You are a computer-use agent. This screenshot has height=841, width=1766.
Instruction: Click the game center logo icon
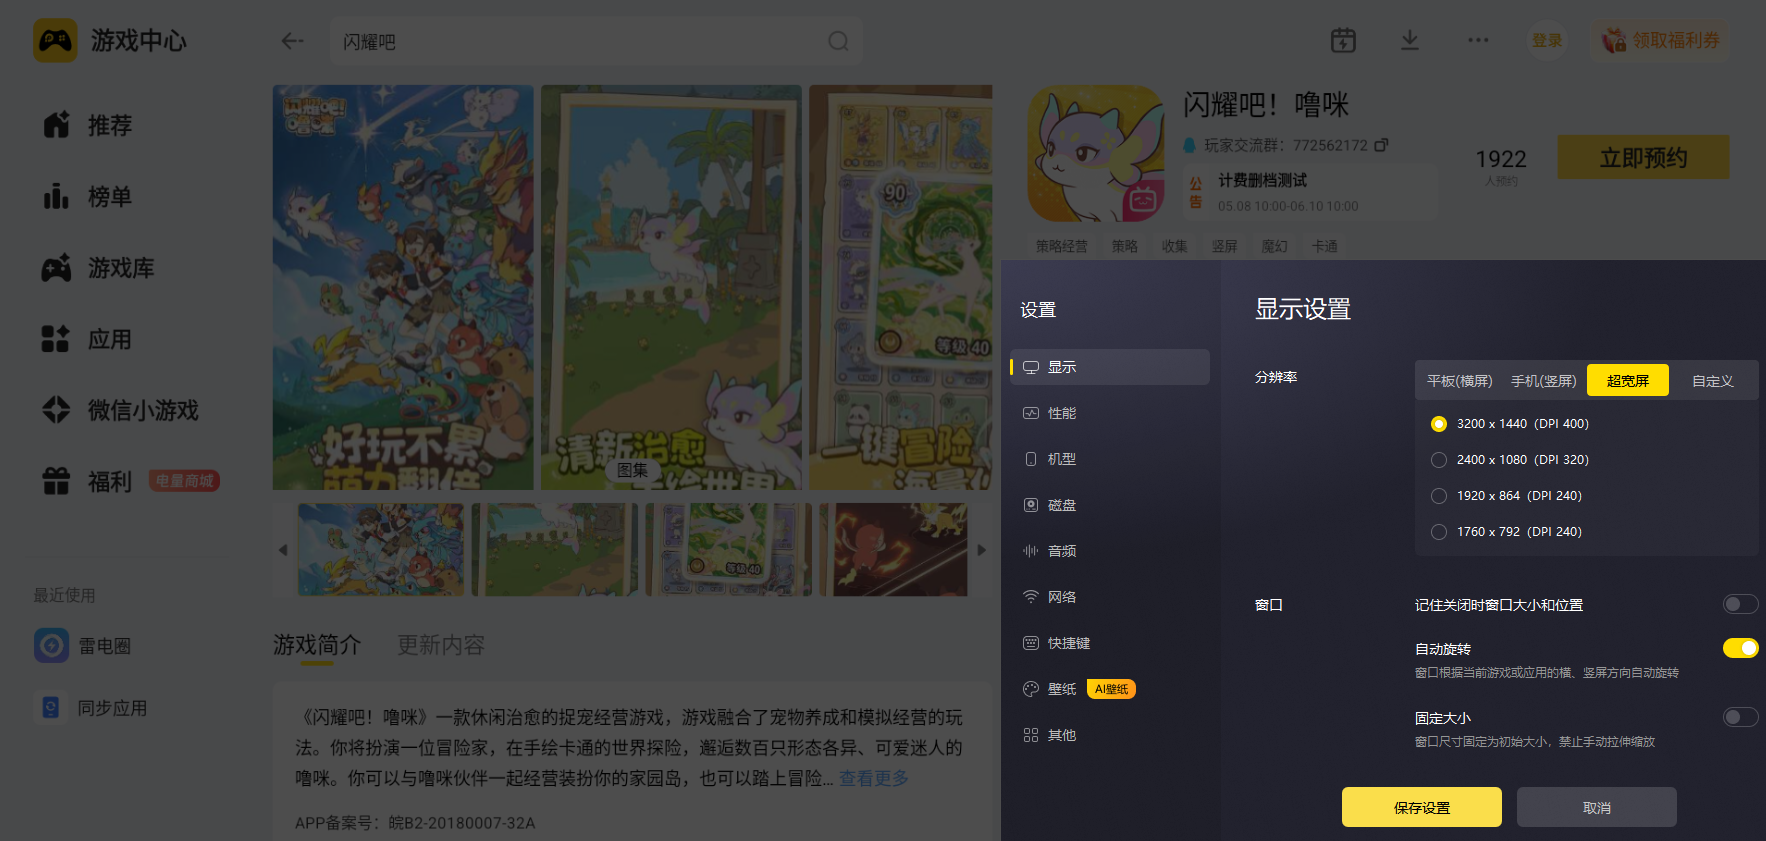click(x=55, y=41)
